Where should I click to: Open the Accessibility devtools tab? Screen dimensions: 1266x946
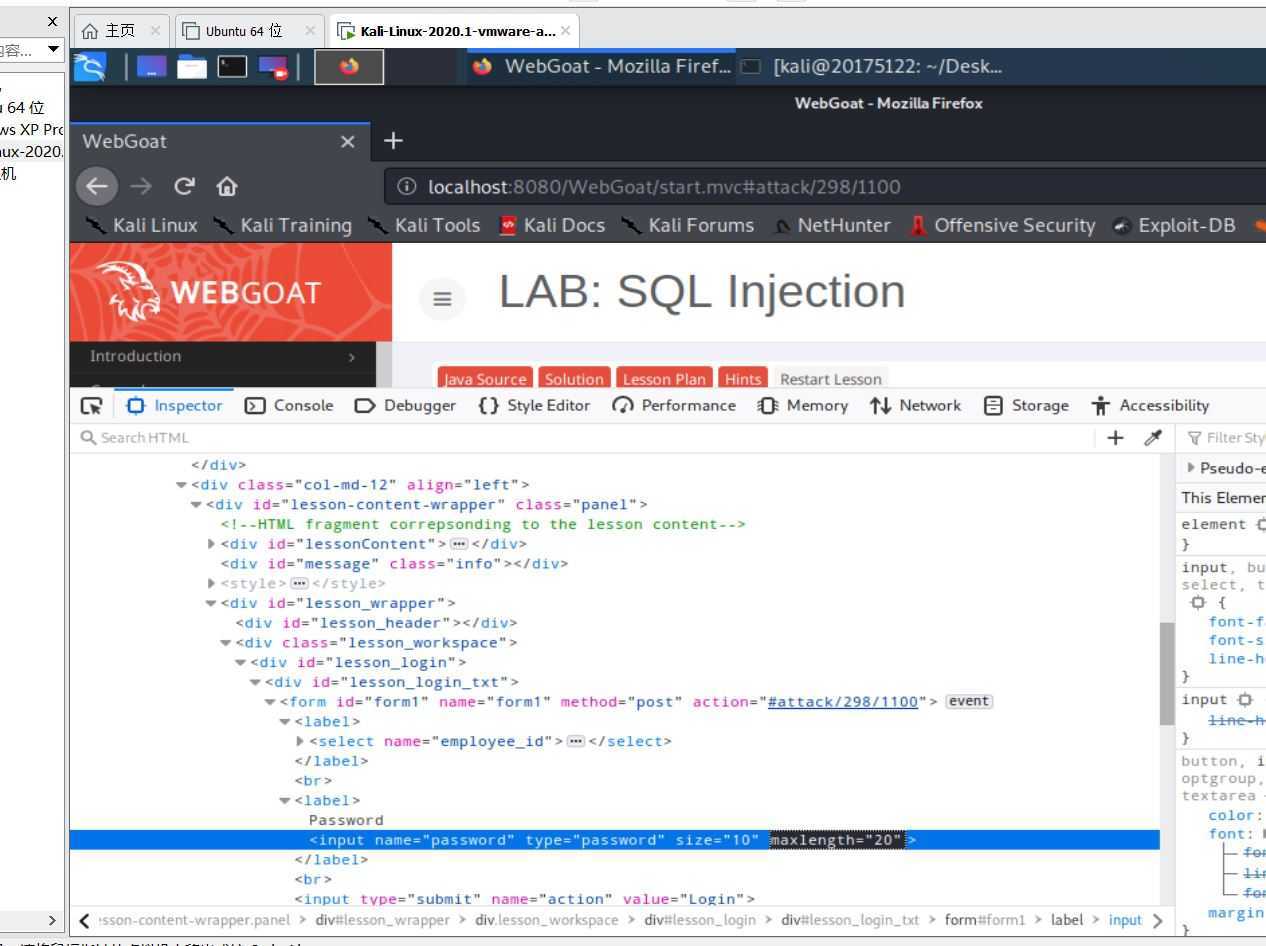point(1150,405)
